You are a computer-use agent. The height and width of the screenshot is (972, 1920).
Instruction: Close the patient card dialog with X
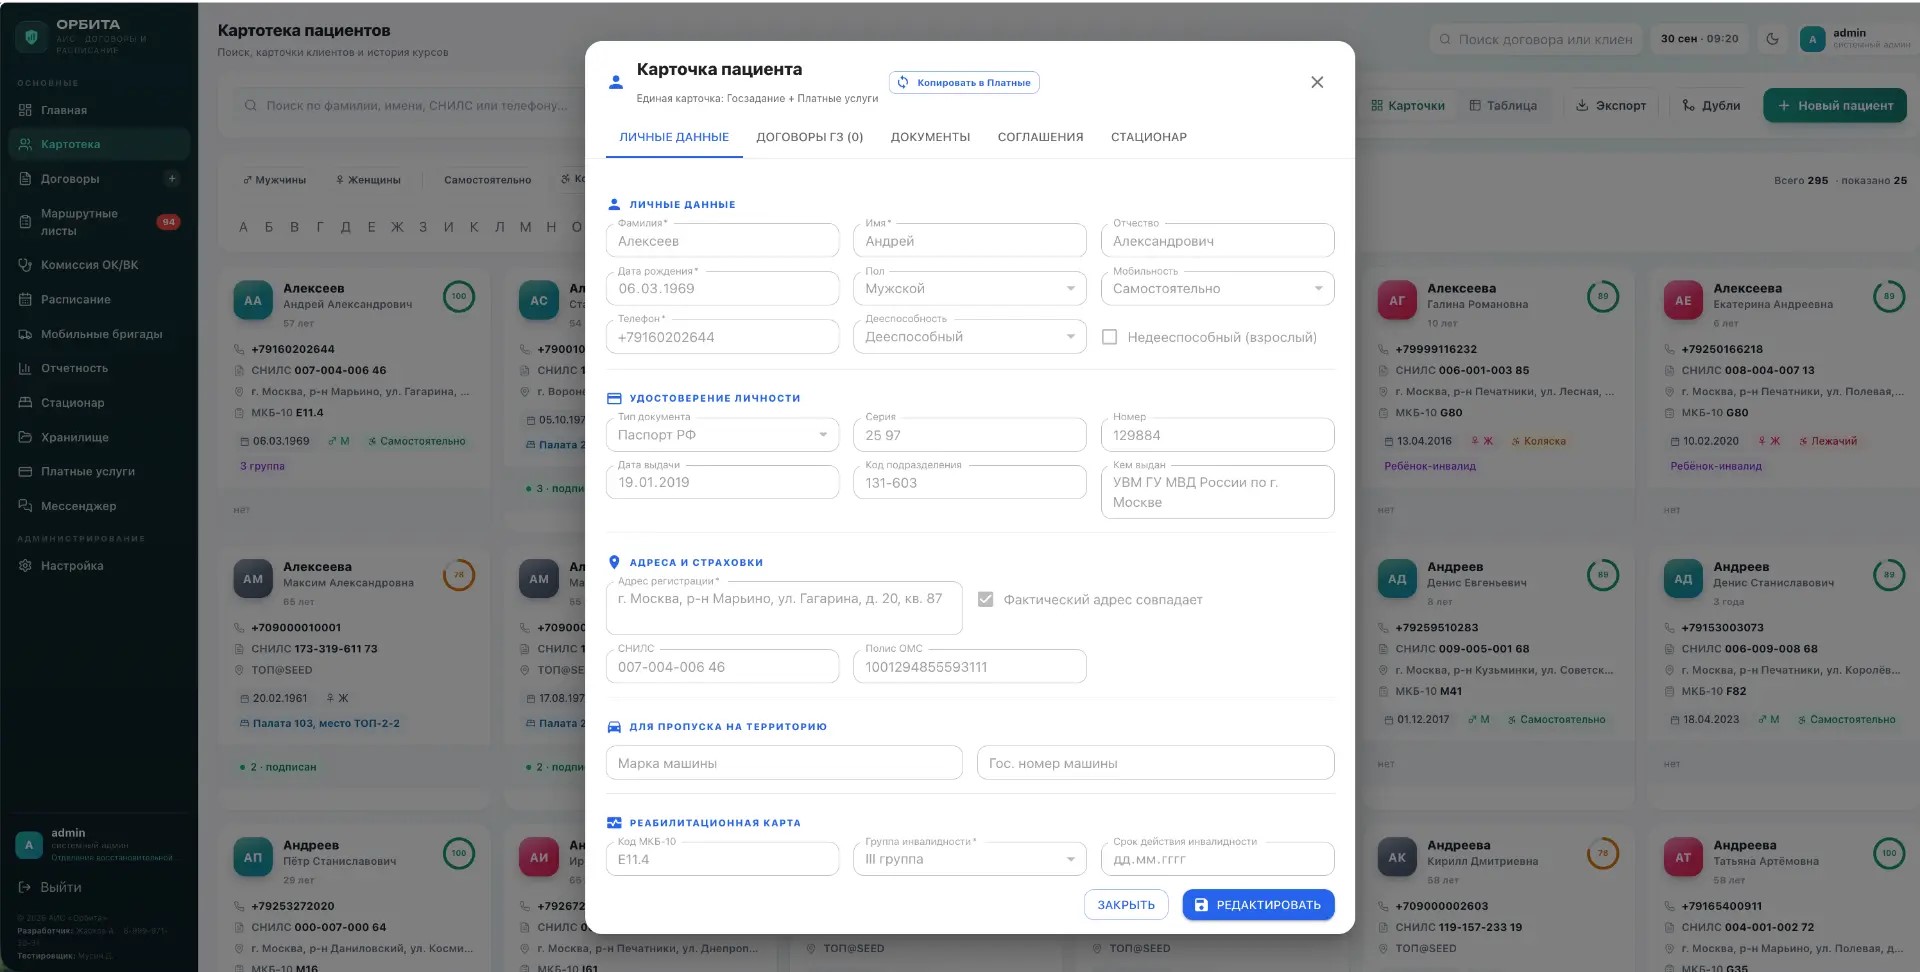pyautogui.click(x=1317, y=82)
